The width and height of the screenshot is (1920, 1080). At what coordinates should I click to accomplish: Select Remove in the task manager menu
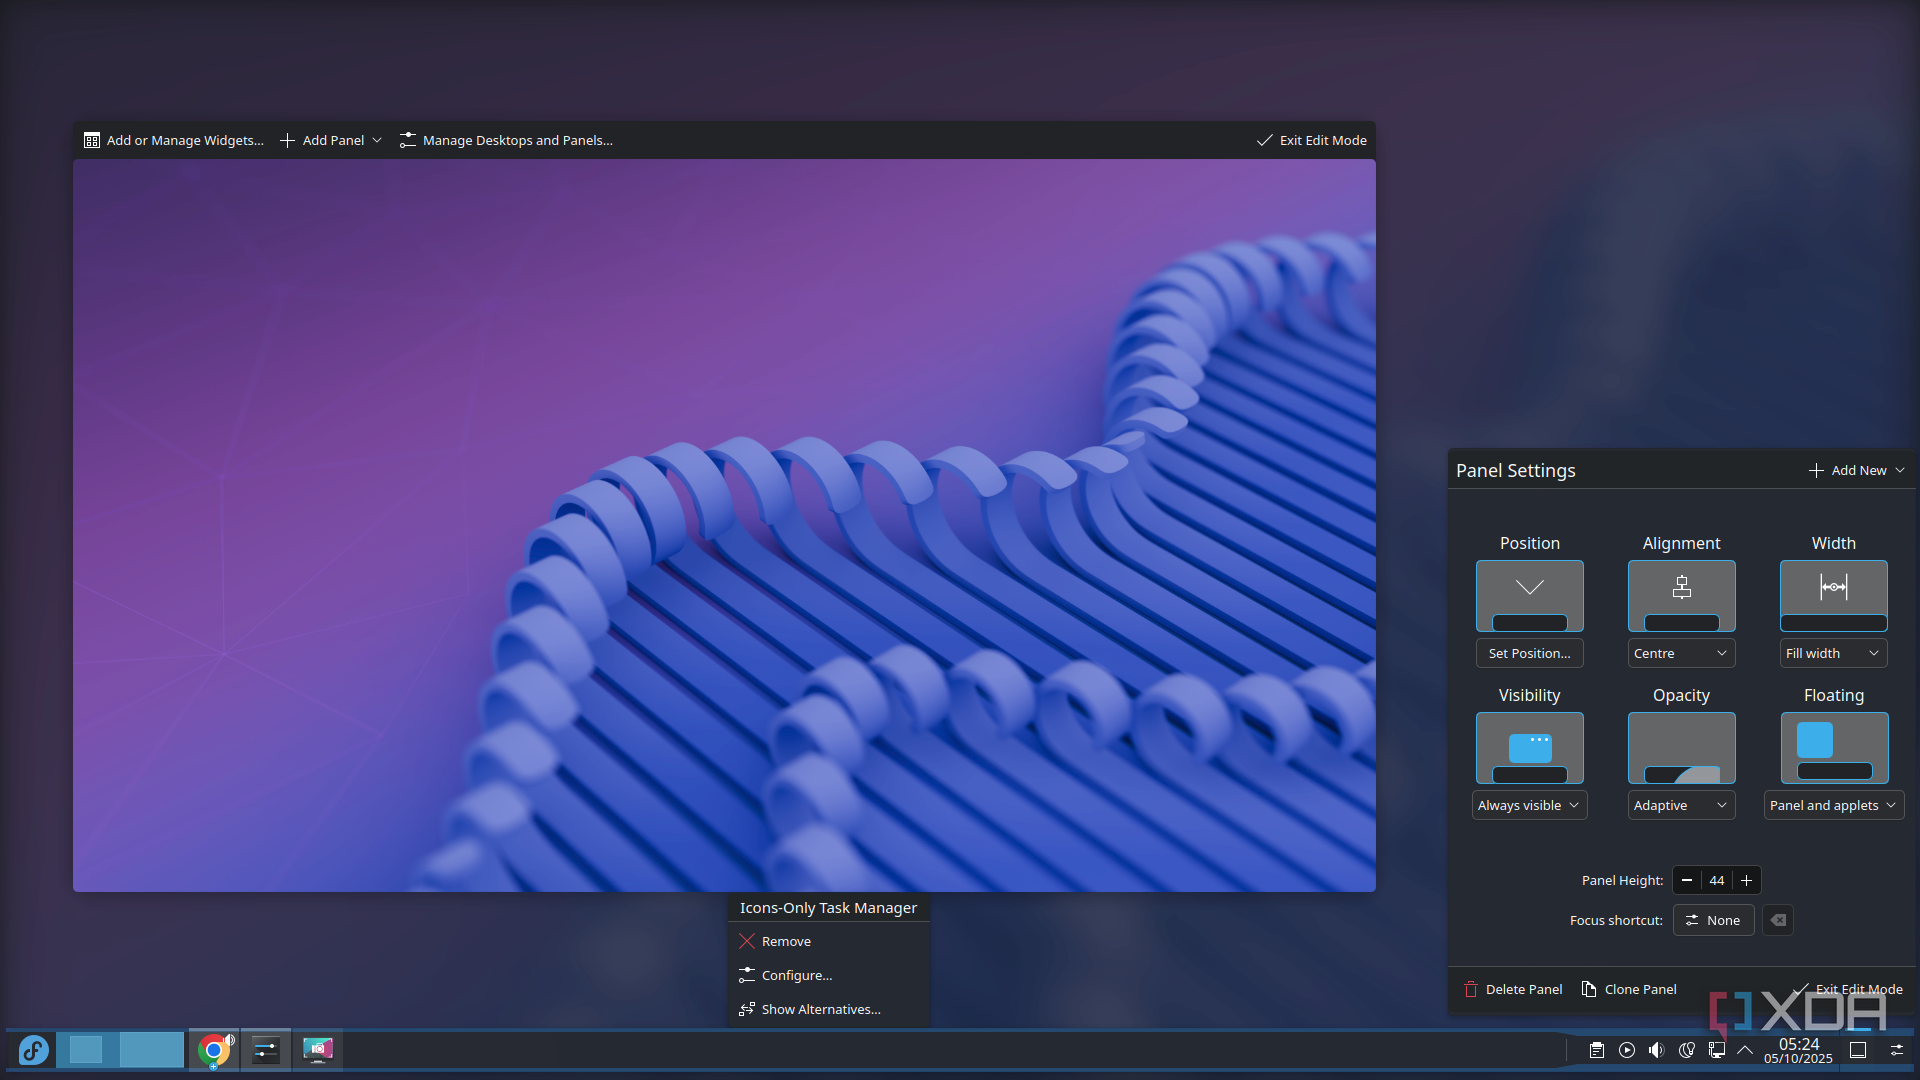(786, 941)
